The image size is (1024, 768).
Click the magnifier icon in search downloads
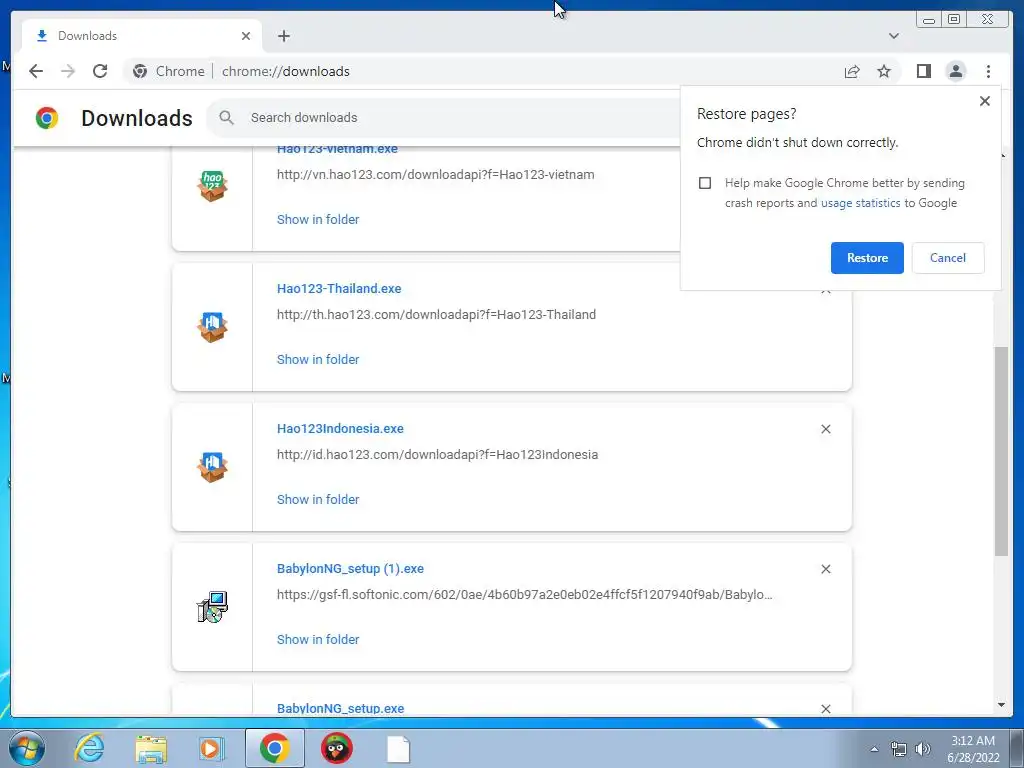(x=227, y=118)
